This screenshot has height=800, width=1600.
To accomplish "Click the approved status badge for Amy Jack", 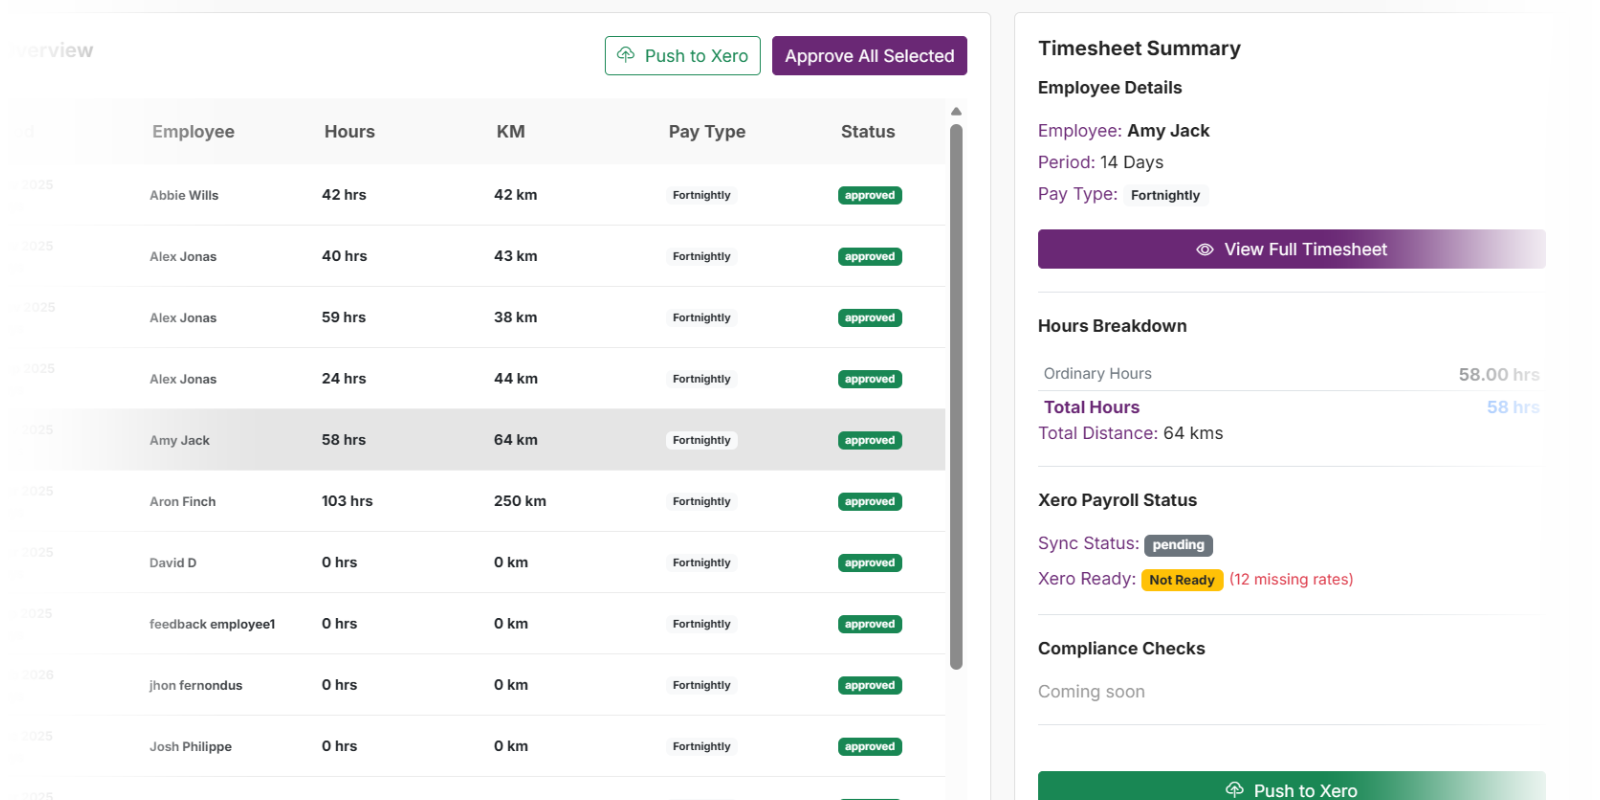I will coord(870,440).
